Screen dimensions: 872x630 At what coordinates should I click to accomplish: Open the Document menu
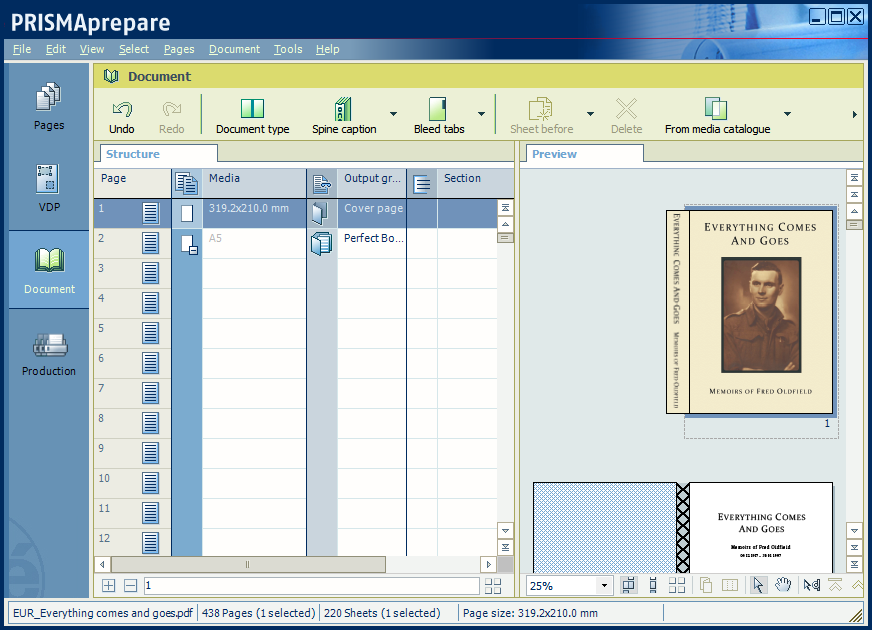pyautogui.click(x=234, y=49)
